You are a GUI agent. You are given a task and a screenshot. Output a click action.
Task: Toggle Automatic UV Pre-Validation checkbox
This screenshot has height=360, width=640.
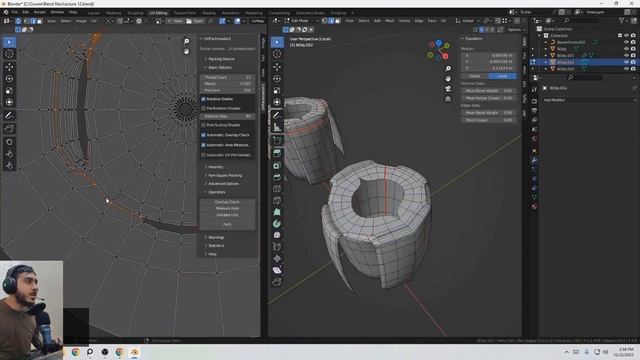click(203, 155)
